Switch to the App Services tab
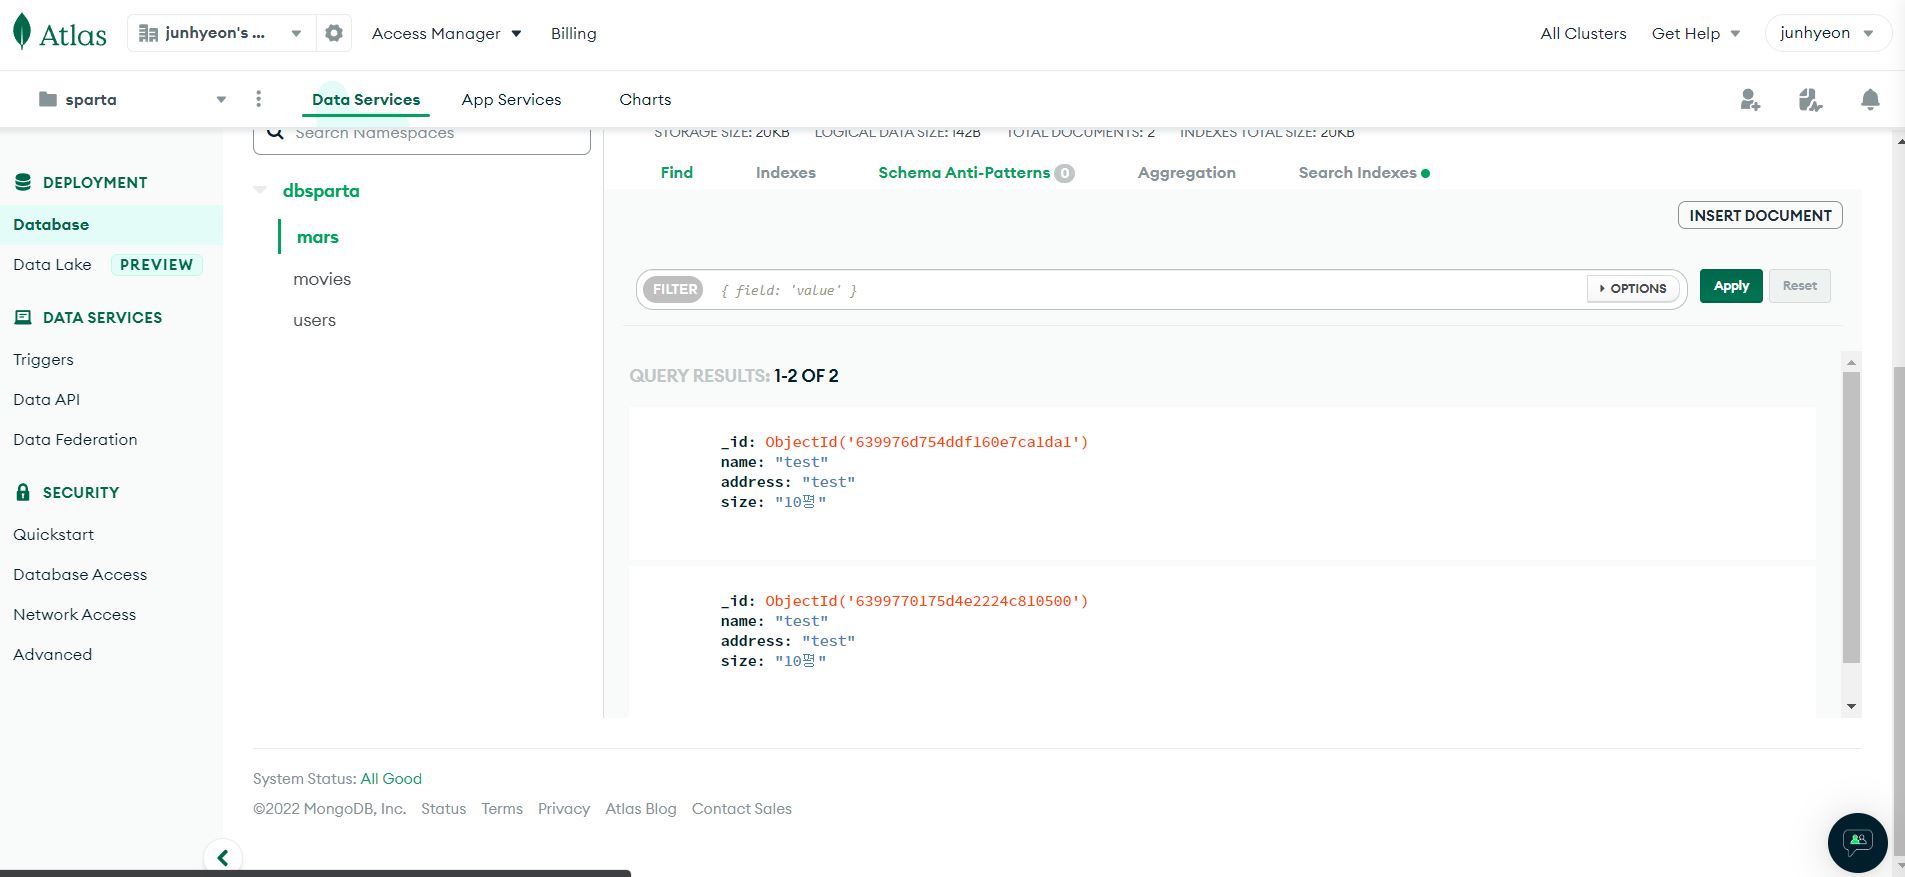This screenshot has width=1905, height=877. click(511, 99)
